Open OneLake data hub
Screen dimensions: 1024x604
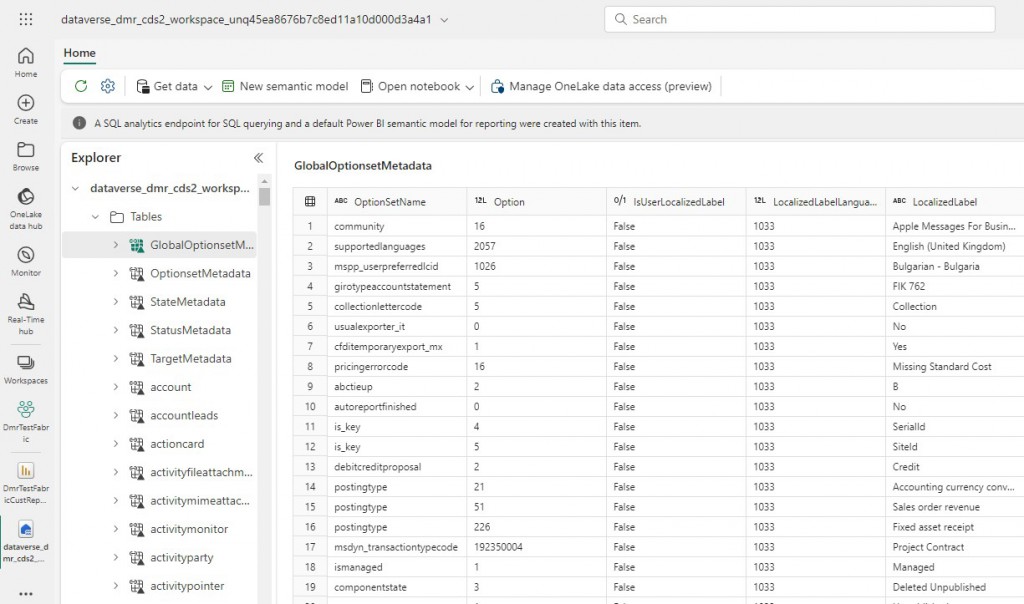tap(25, 209)
